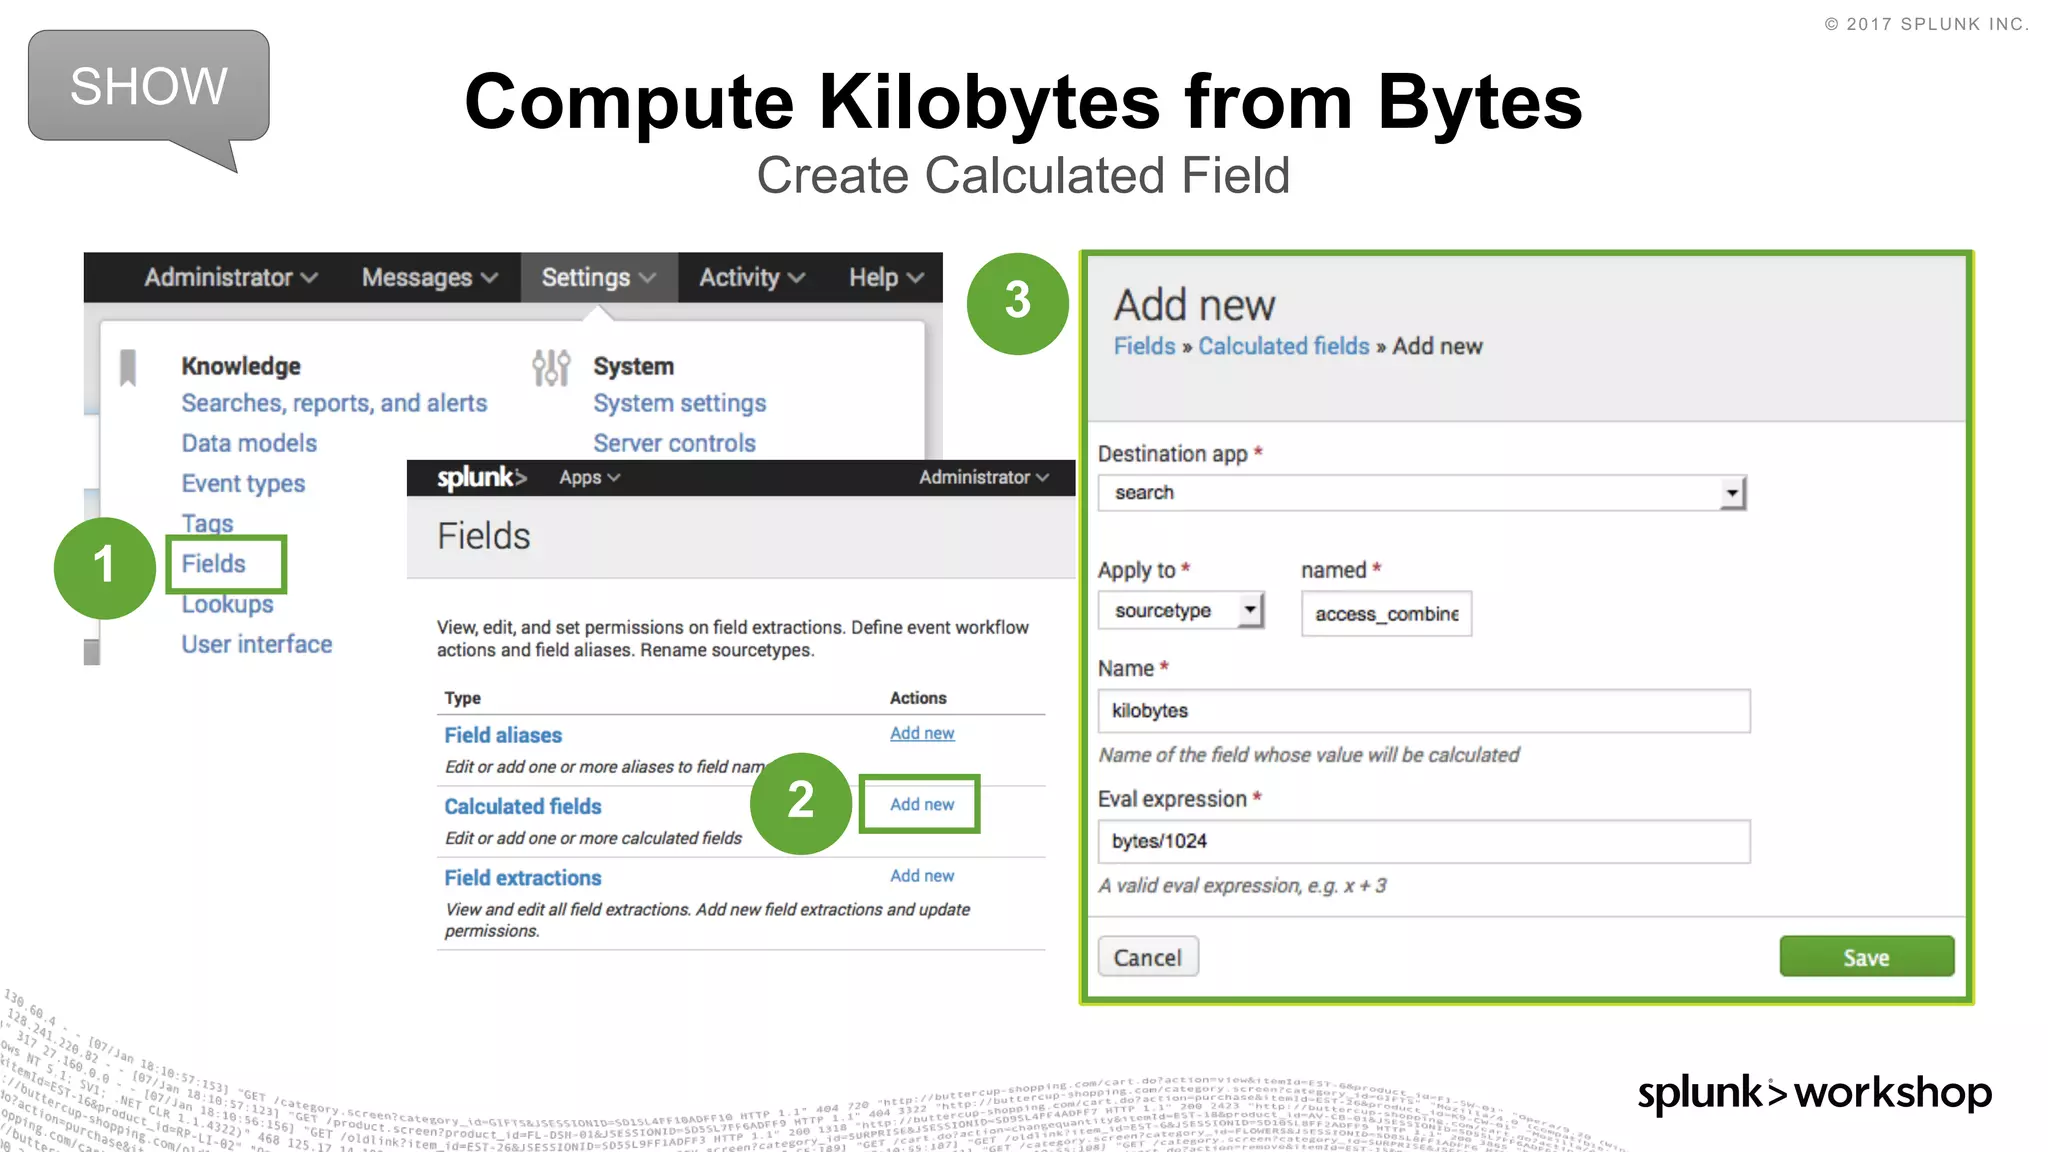Open the Activity menu

point(751,277)
